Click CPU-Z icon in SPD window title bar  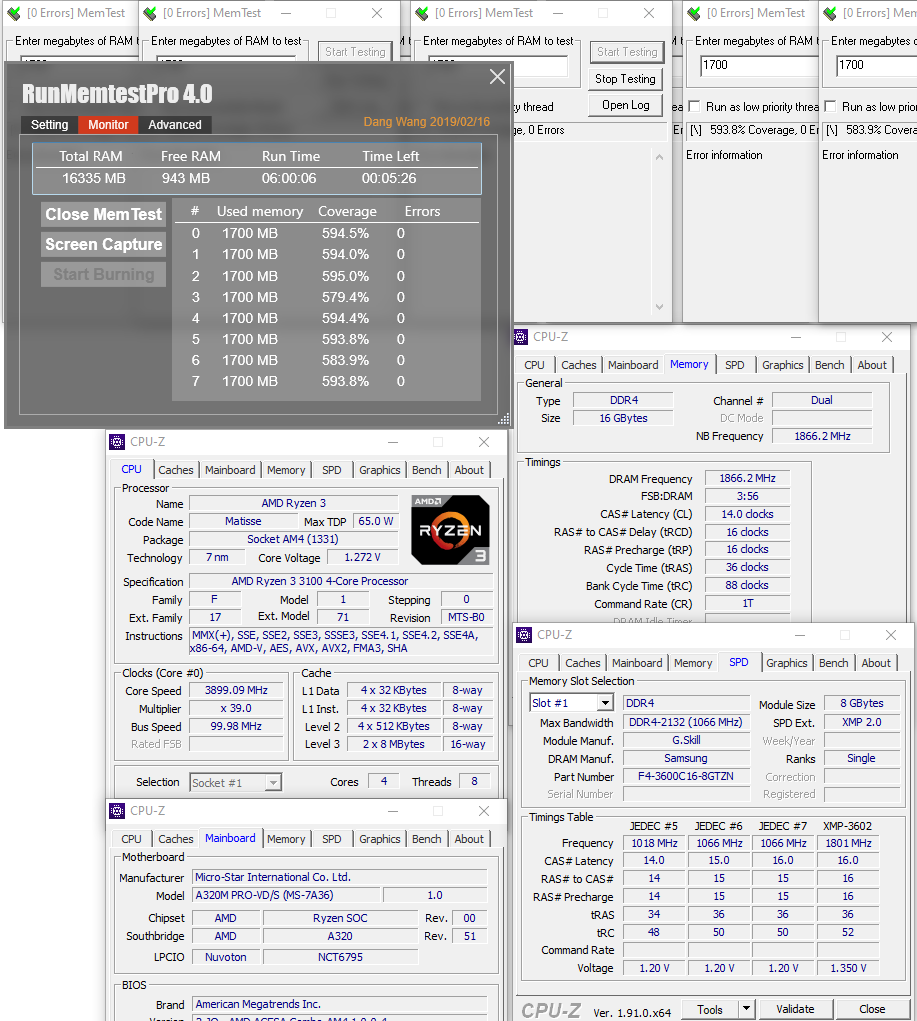pyautogui.click(x=526, y=634)
